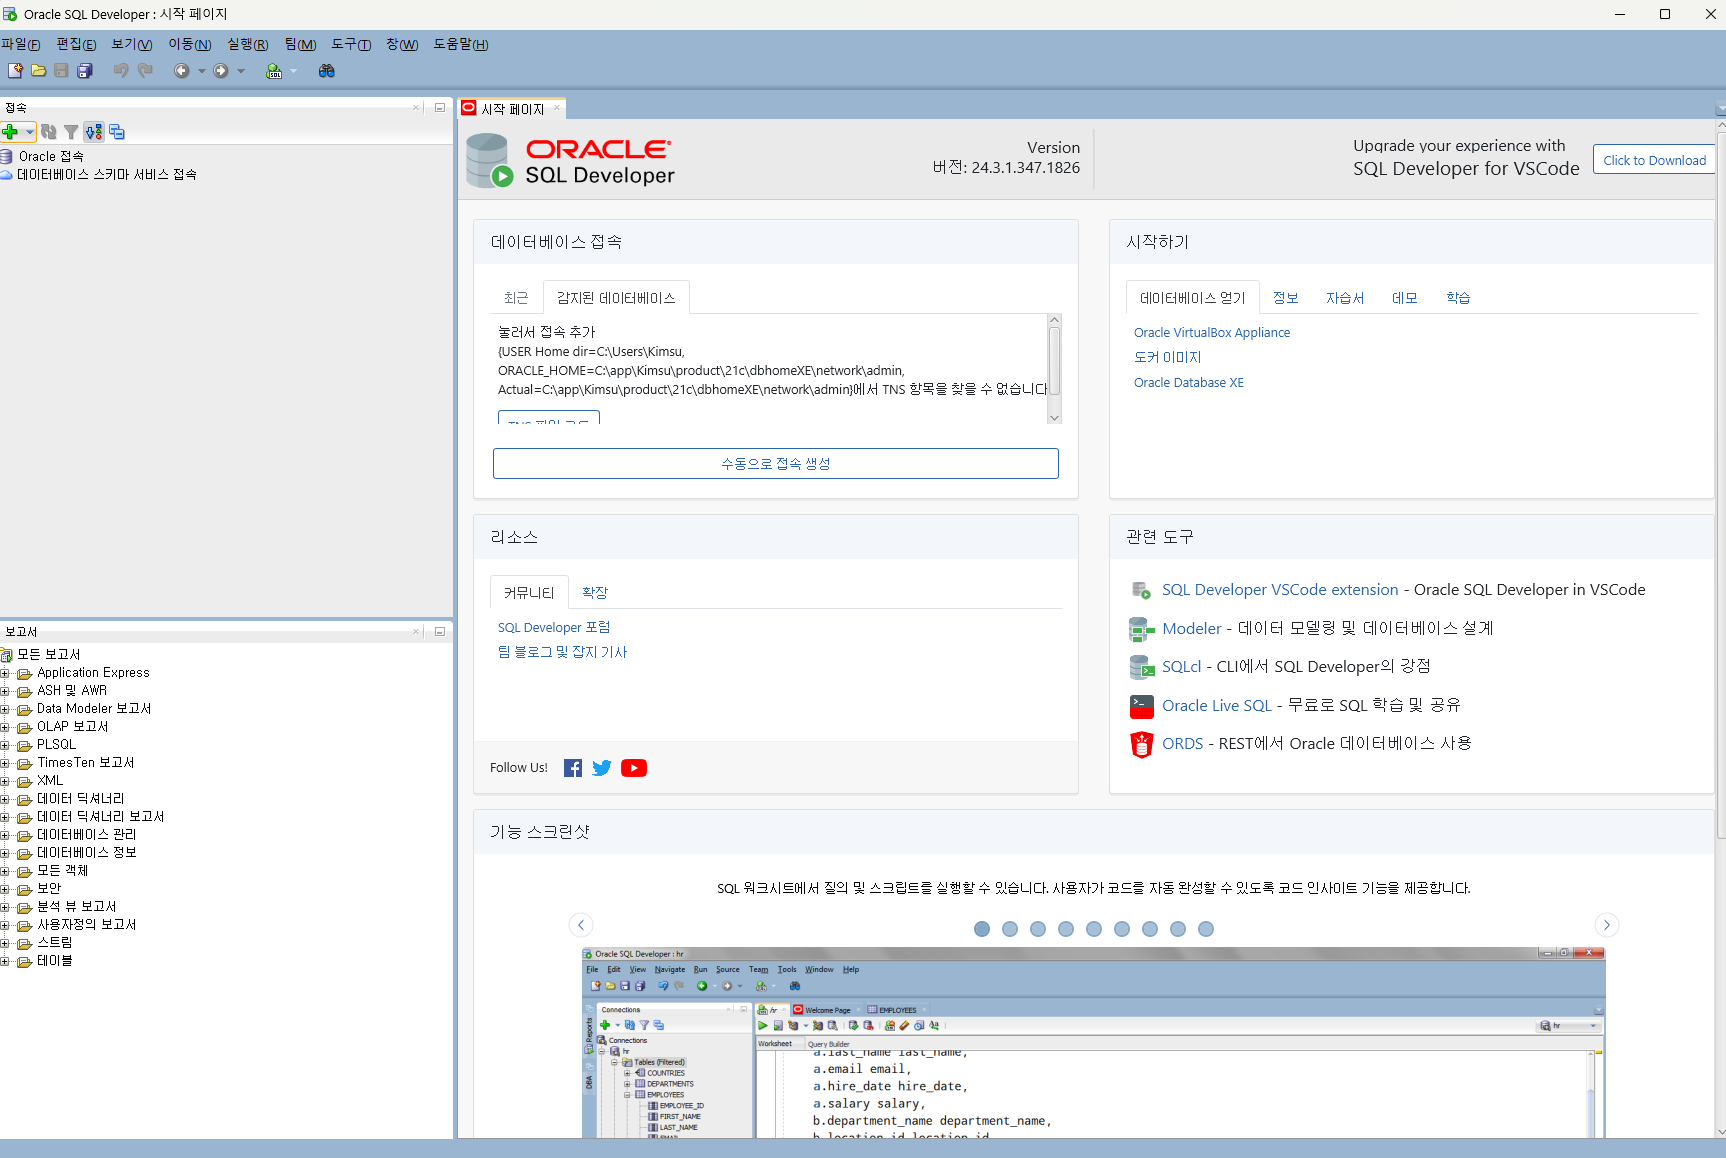The width and height of the screenshot is (1726, 1158).
Task: Click the binoculars Find DB Object icon
Action: click(x=326, y=71)
